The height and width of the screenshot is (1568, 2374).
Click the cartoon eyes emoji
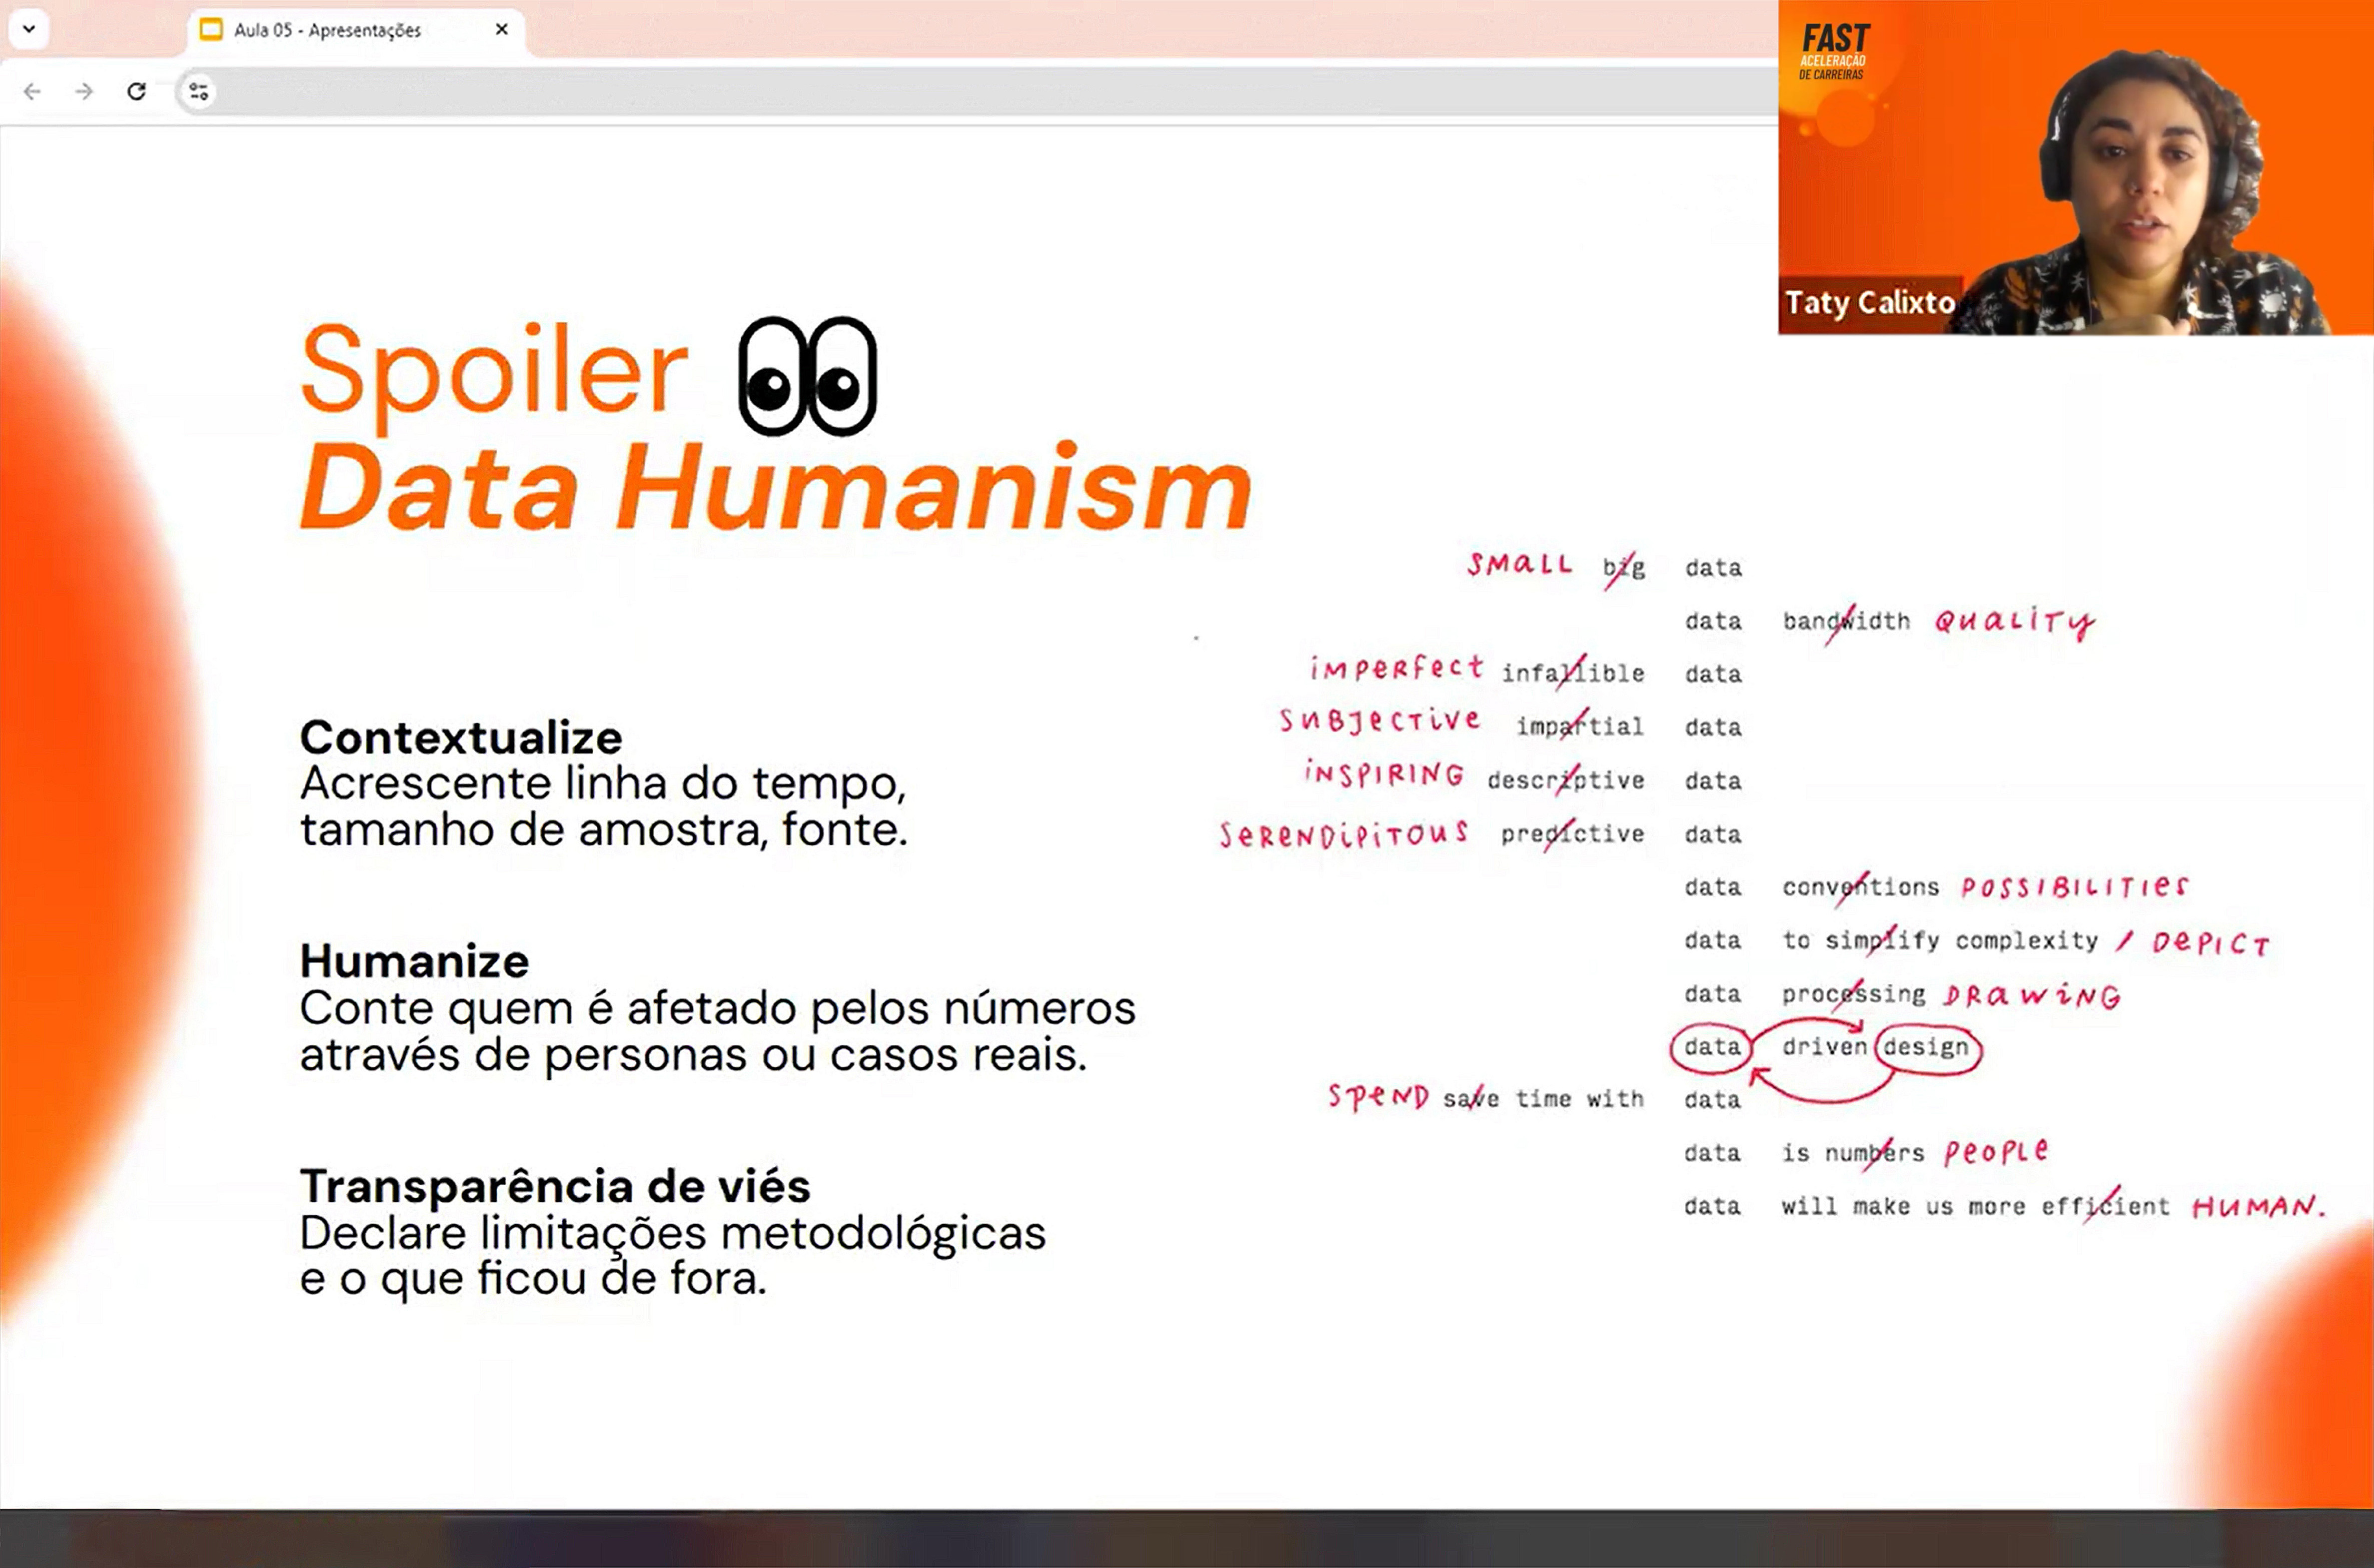point(807,377)
